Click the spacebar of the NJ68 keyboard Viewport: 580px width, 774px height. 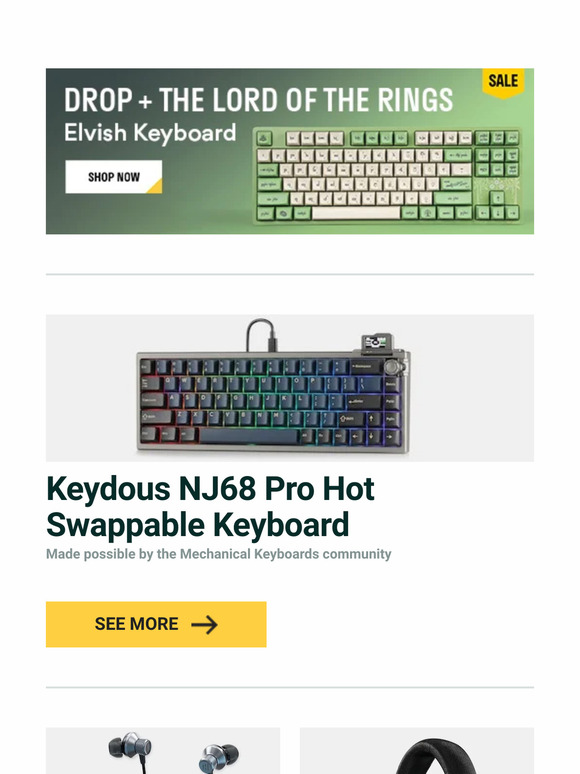(x=249, y=437)
